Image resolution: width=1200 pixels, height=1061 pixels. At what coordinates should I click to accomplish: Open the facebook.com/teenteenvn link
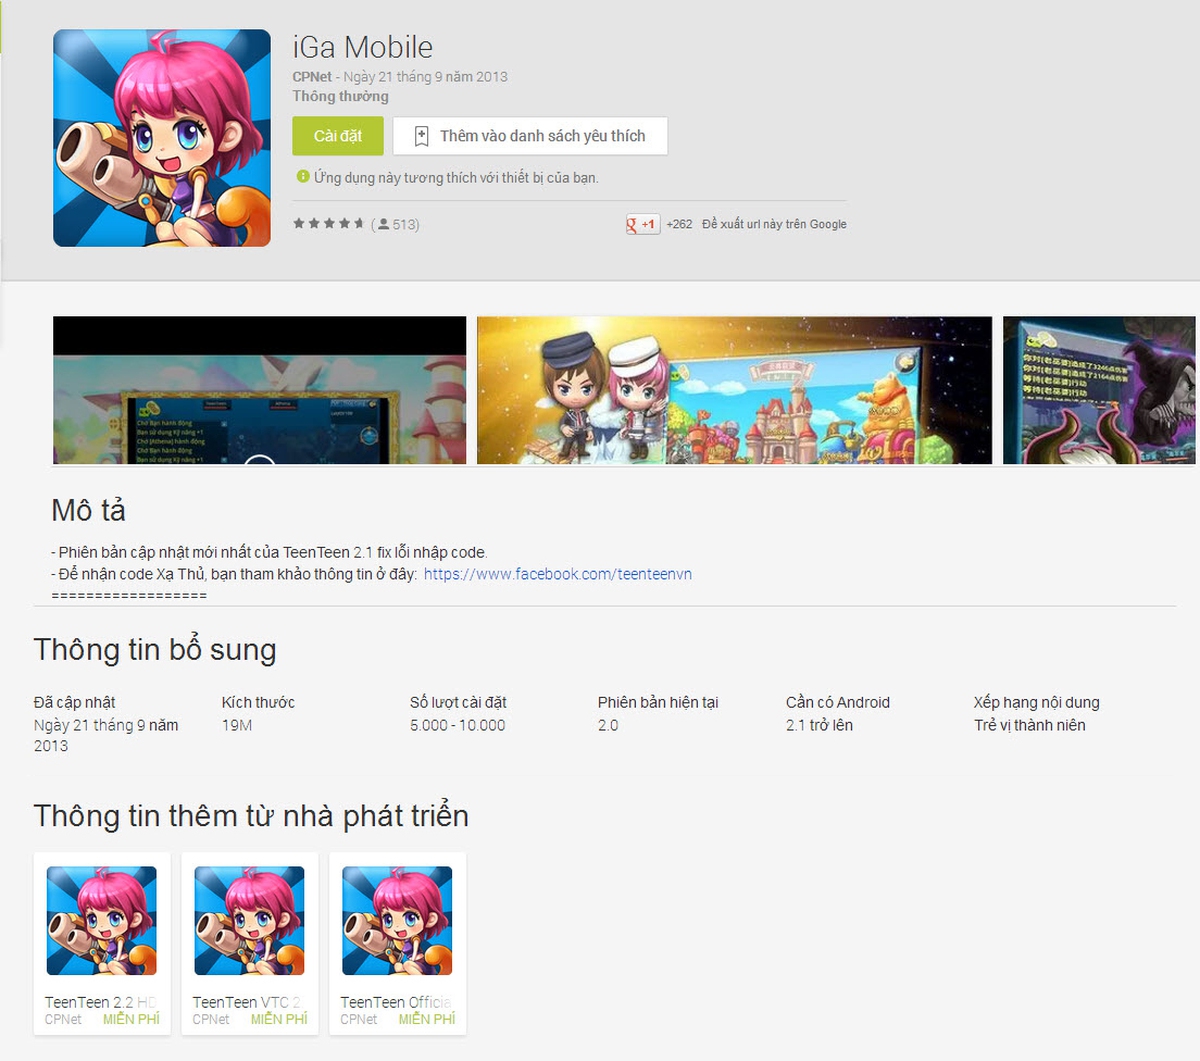558,574
